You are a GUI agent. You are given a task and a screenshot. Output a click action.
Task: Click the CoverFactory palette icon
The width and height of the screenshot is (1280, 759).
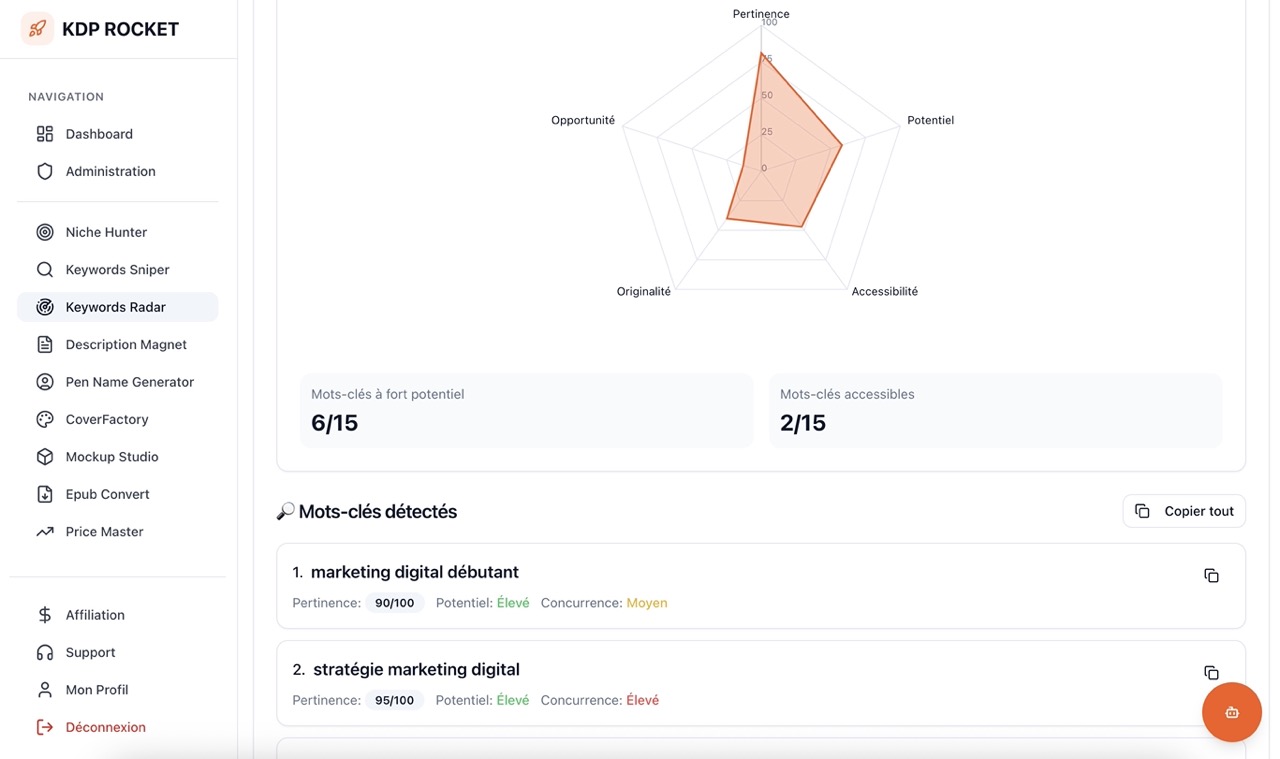click(45, 419)
